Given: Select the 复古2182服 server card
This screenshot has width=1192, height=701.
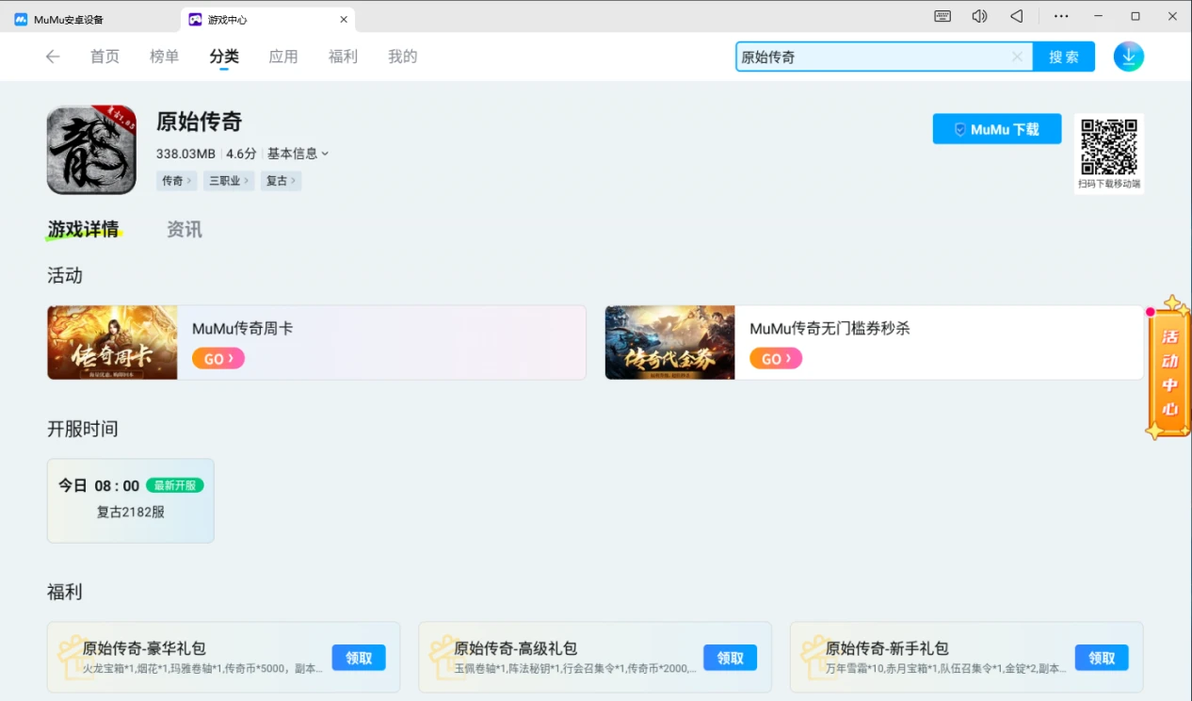Looking at the screenshot, I should pyautogui.click(x=131, y=500).
